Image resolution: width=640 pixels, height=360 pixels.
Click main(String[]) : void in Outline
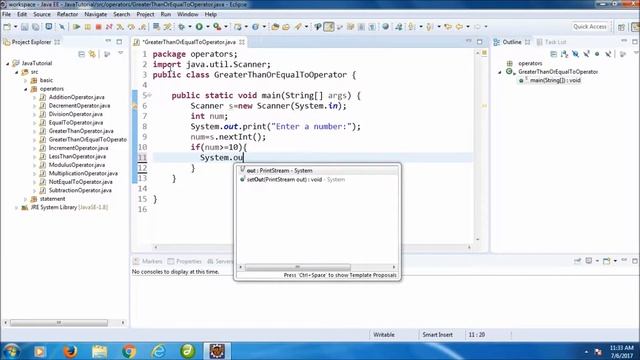coord(555,80)
